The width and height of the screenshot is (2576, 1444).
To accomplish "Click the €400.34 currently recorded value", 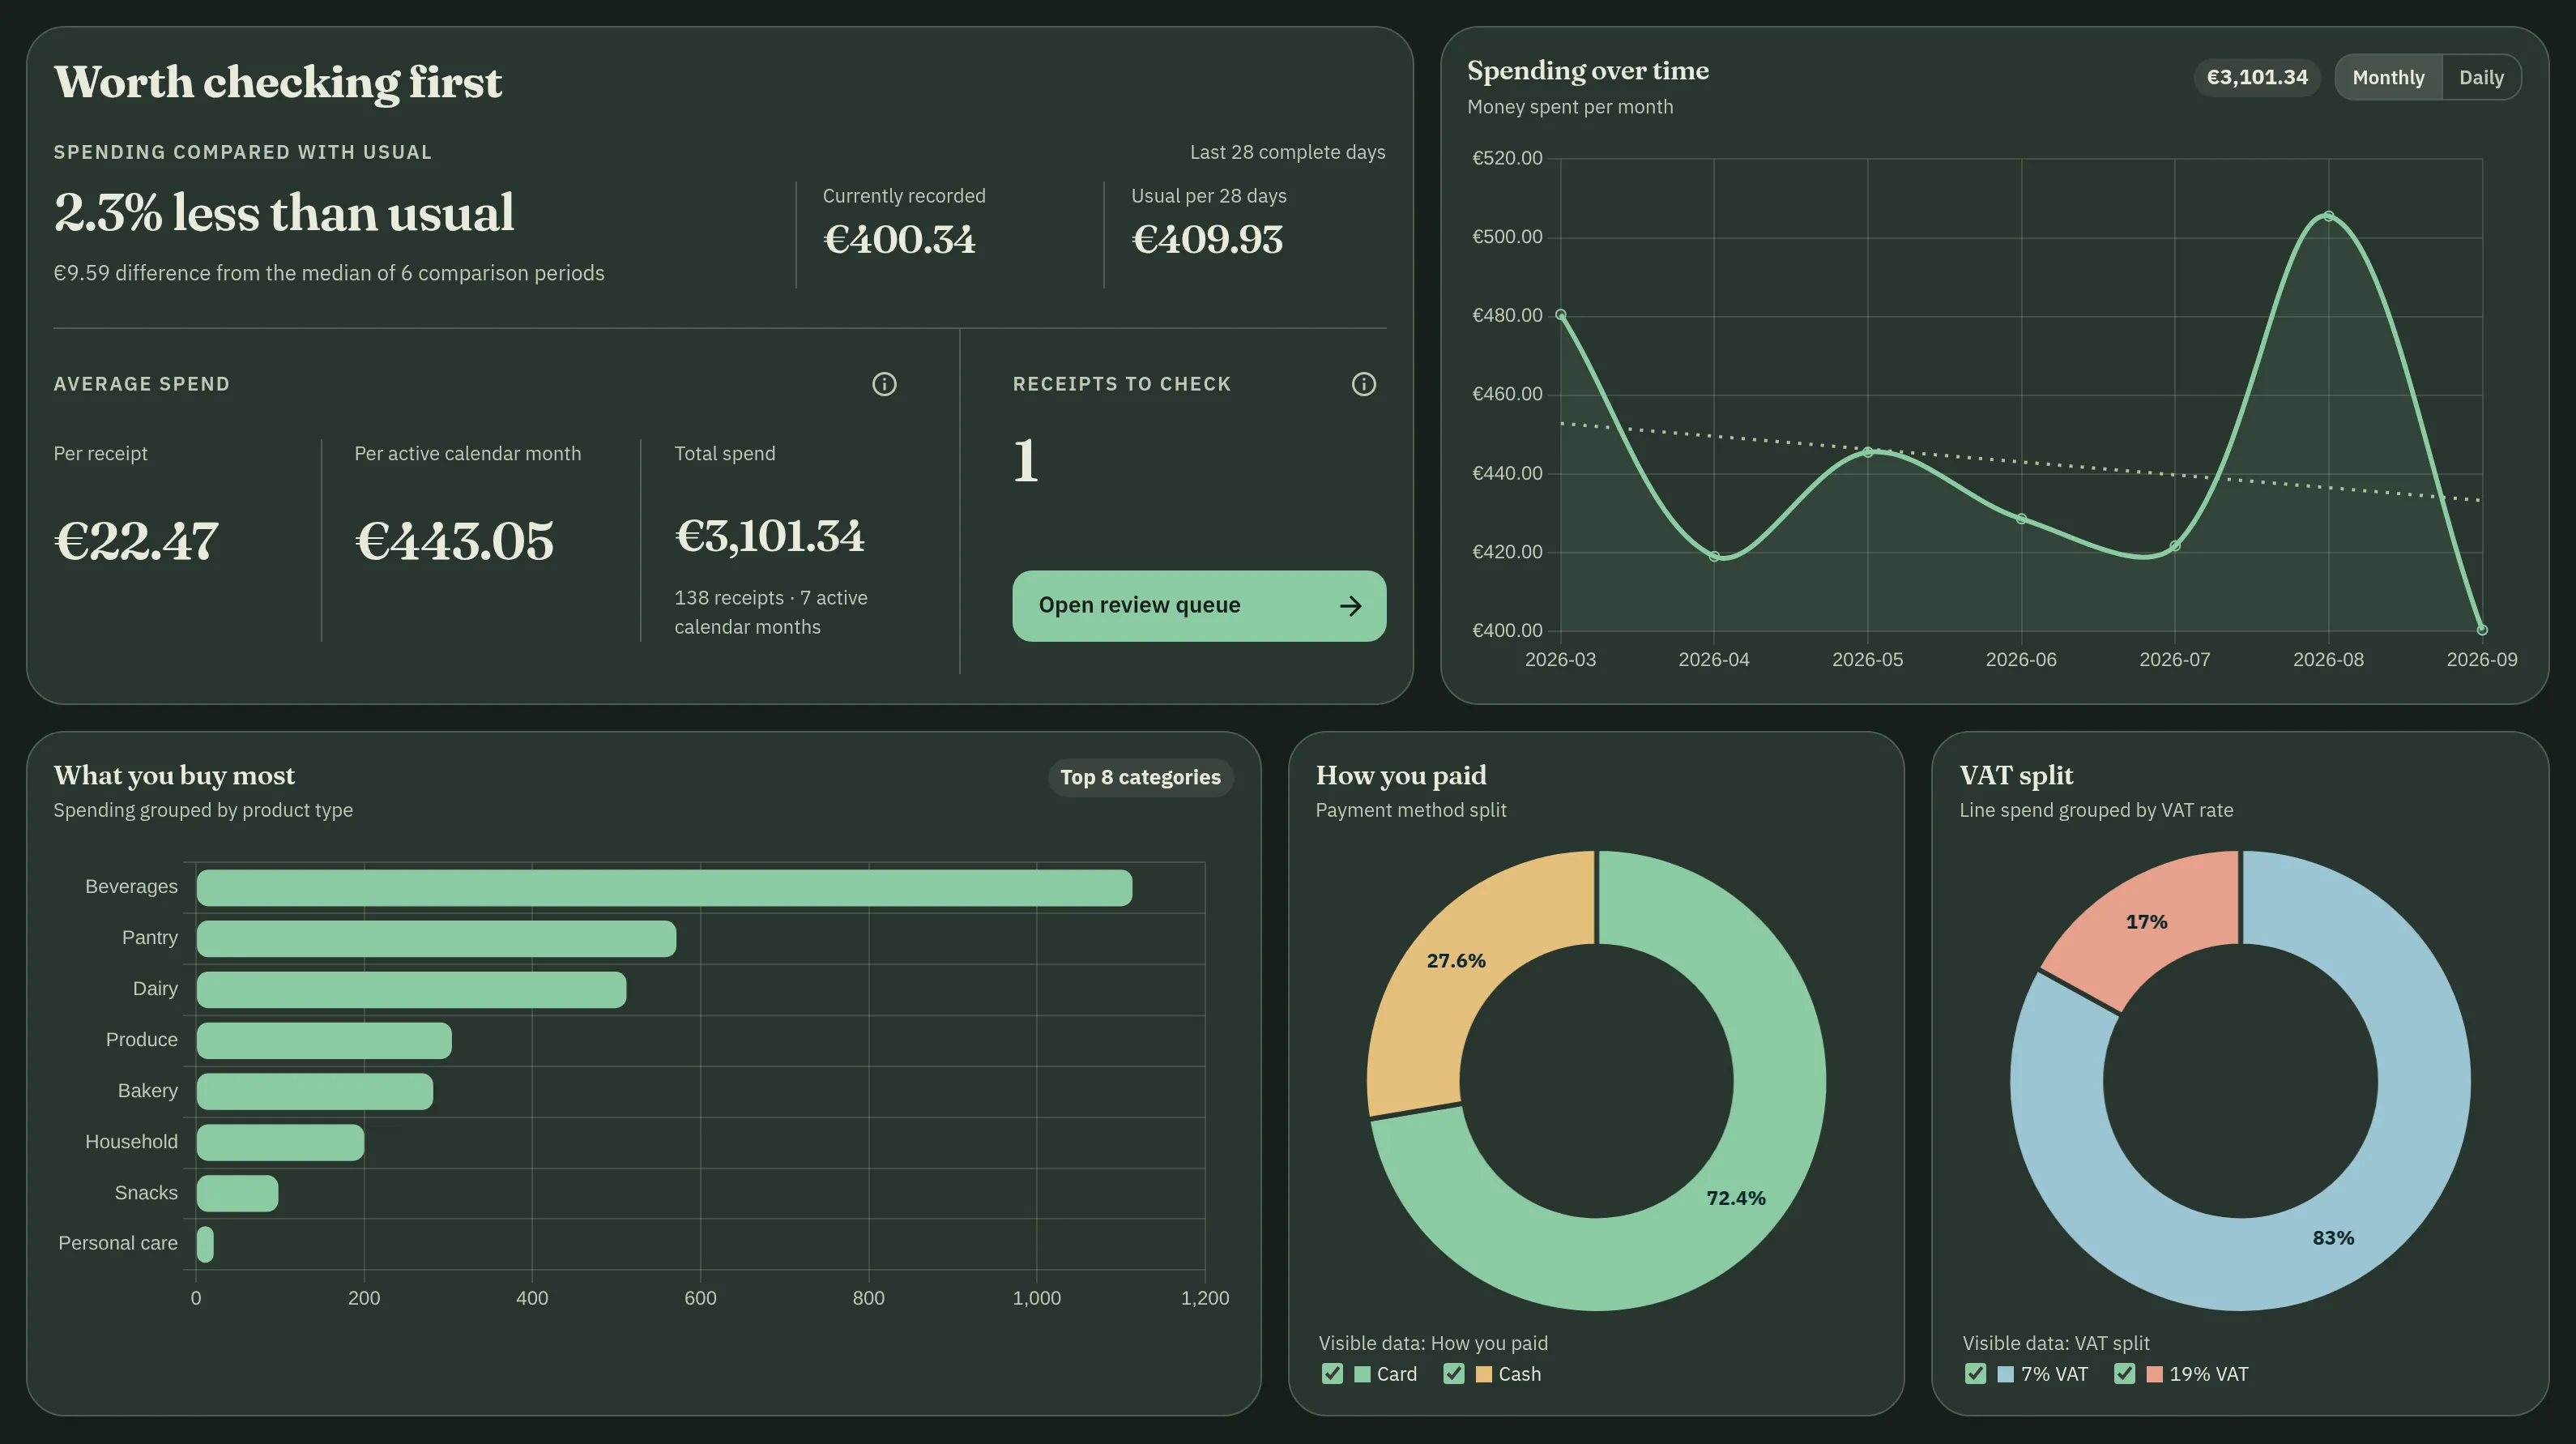I will (899, 239).
